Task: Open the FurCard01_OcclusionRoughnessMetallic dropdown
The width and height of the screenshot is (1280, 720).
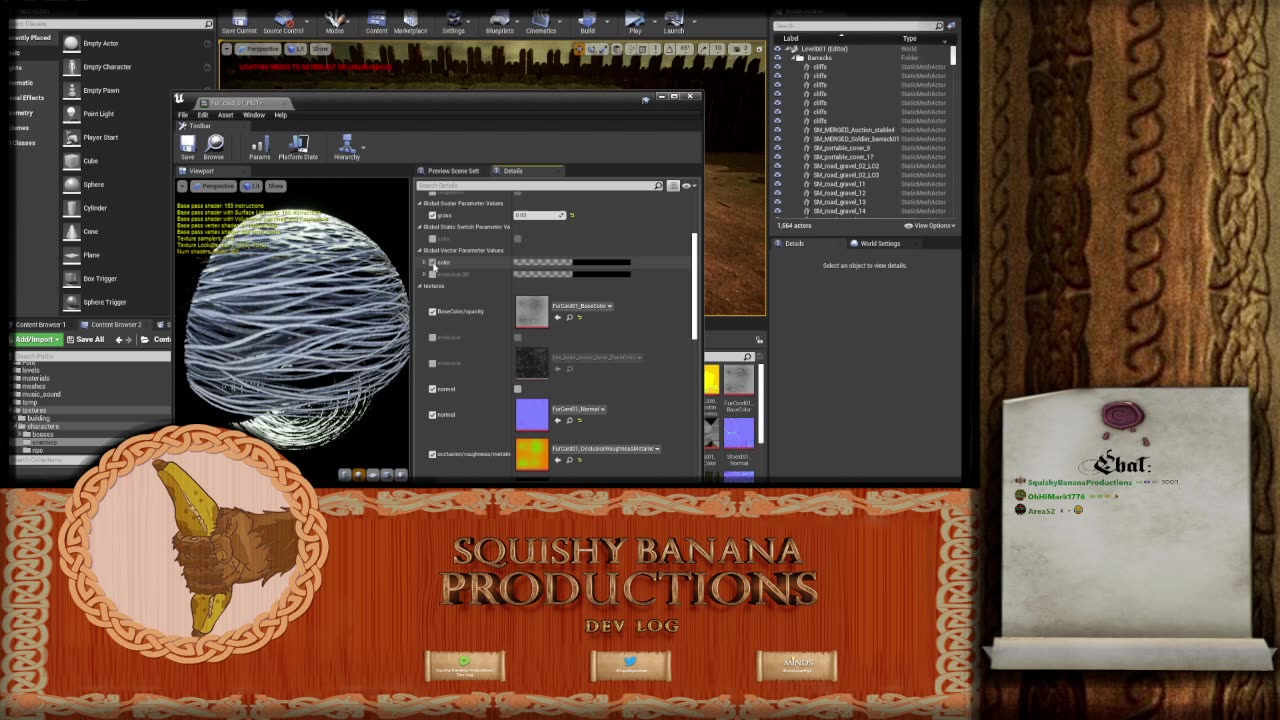Action: coord(606,449)
